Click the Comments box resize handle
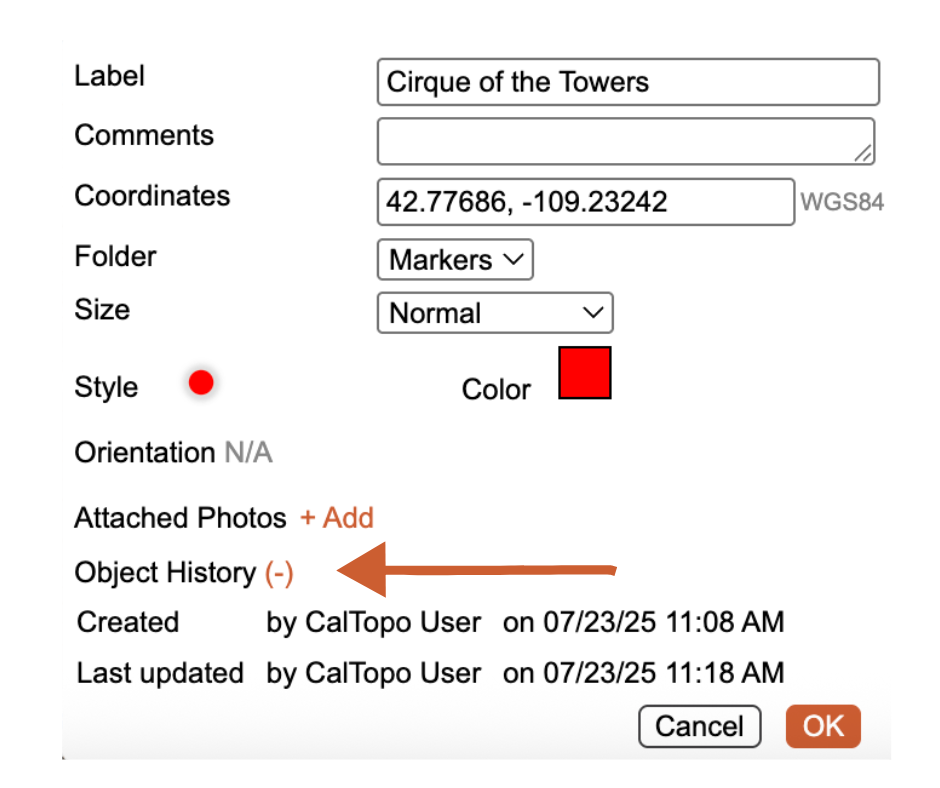The height and width of the screenshot is (788, 940). (x=864, y=153)
